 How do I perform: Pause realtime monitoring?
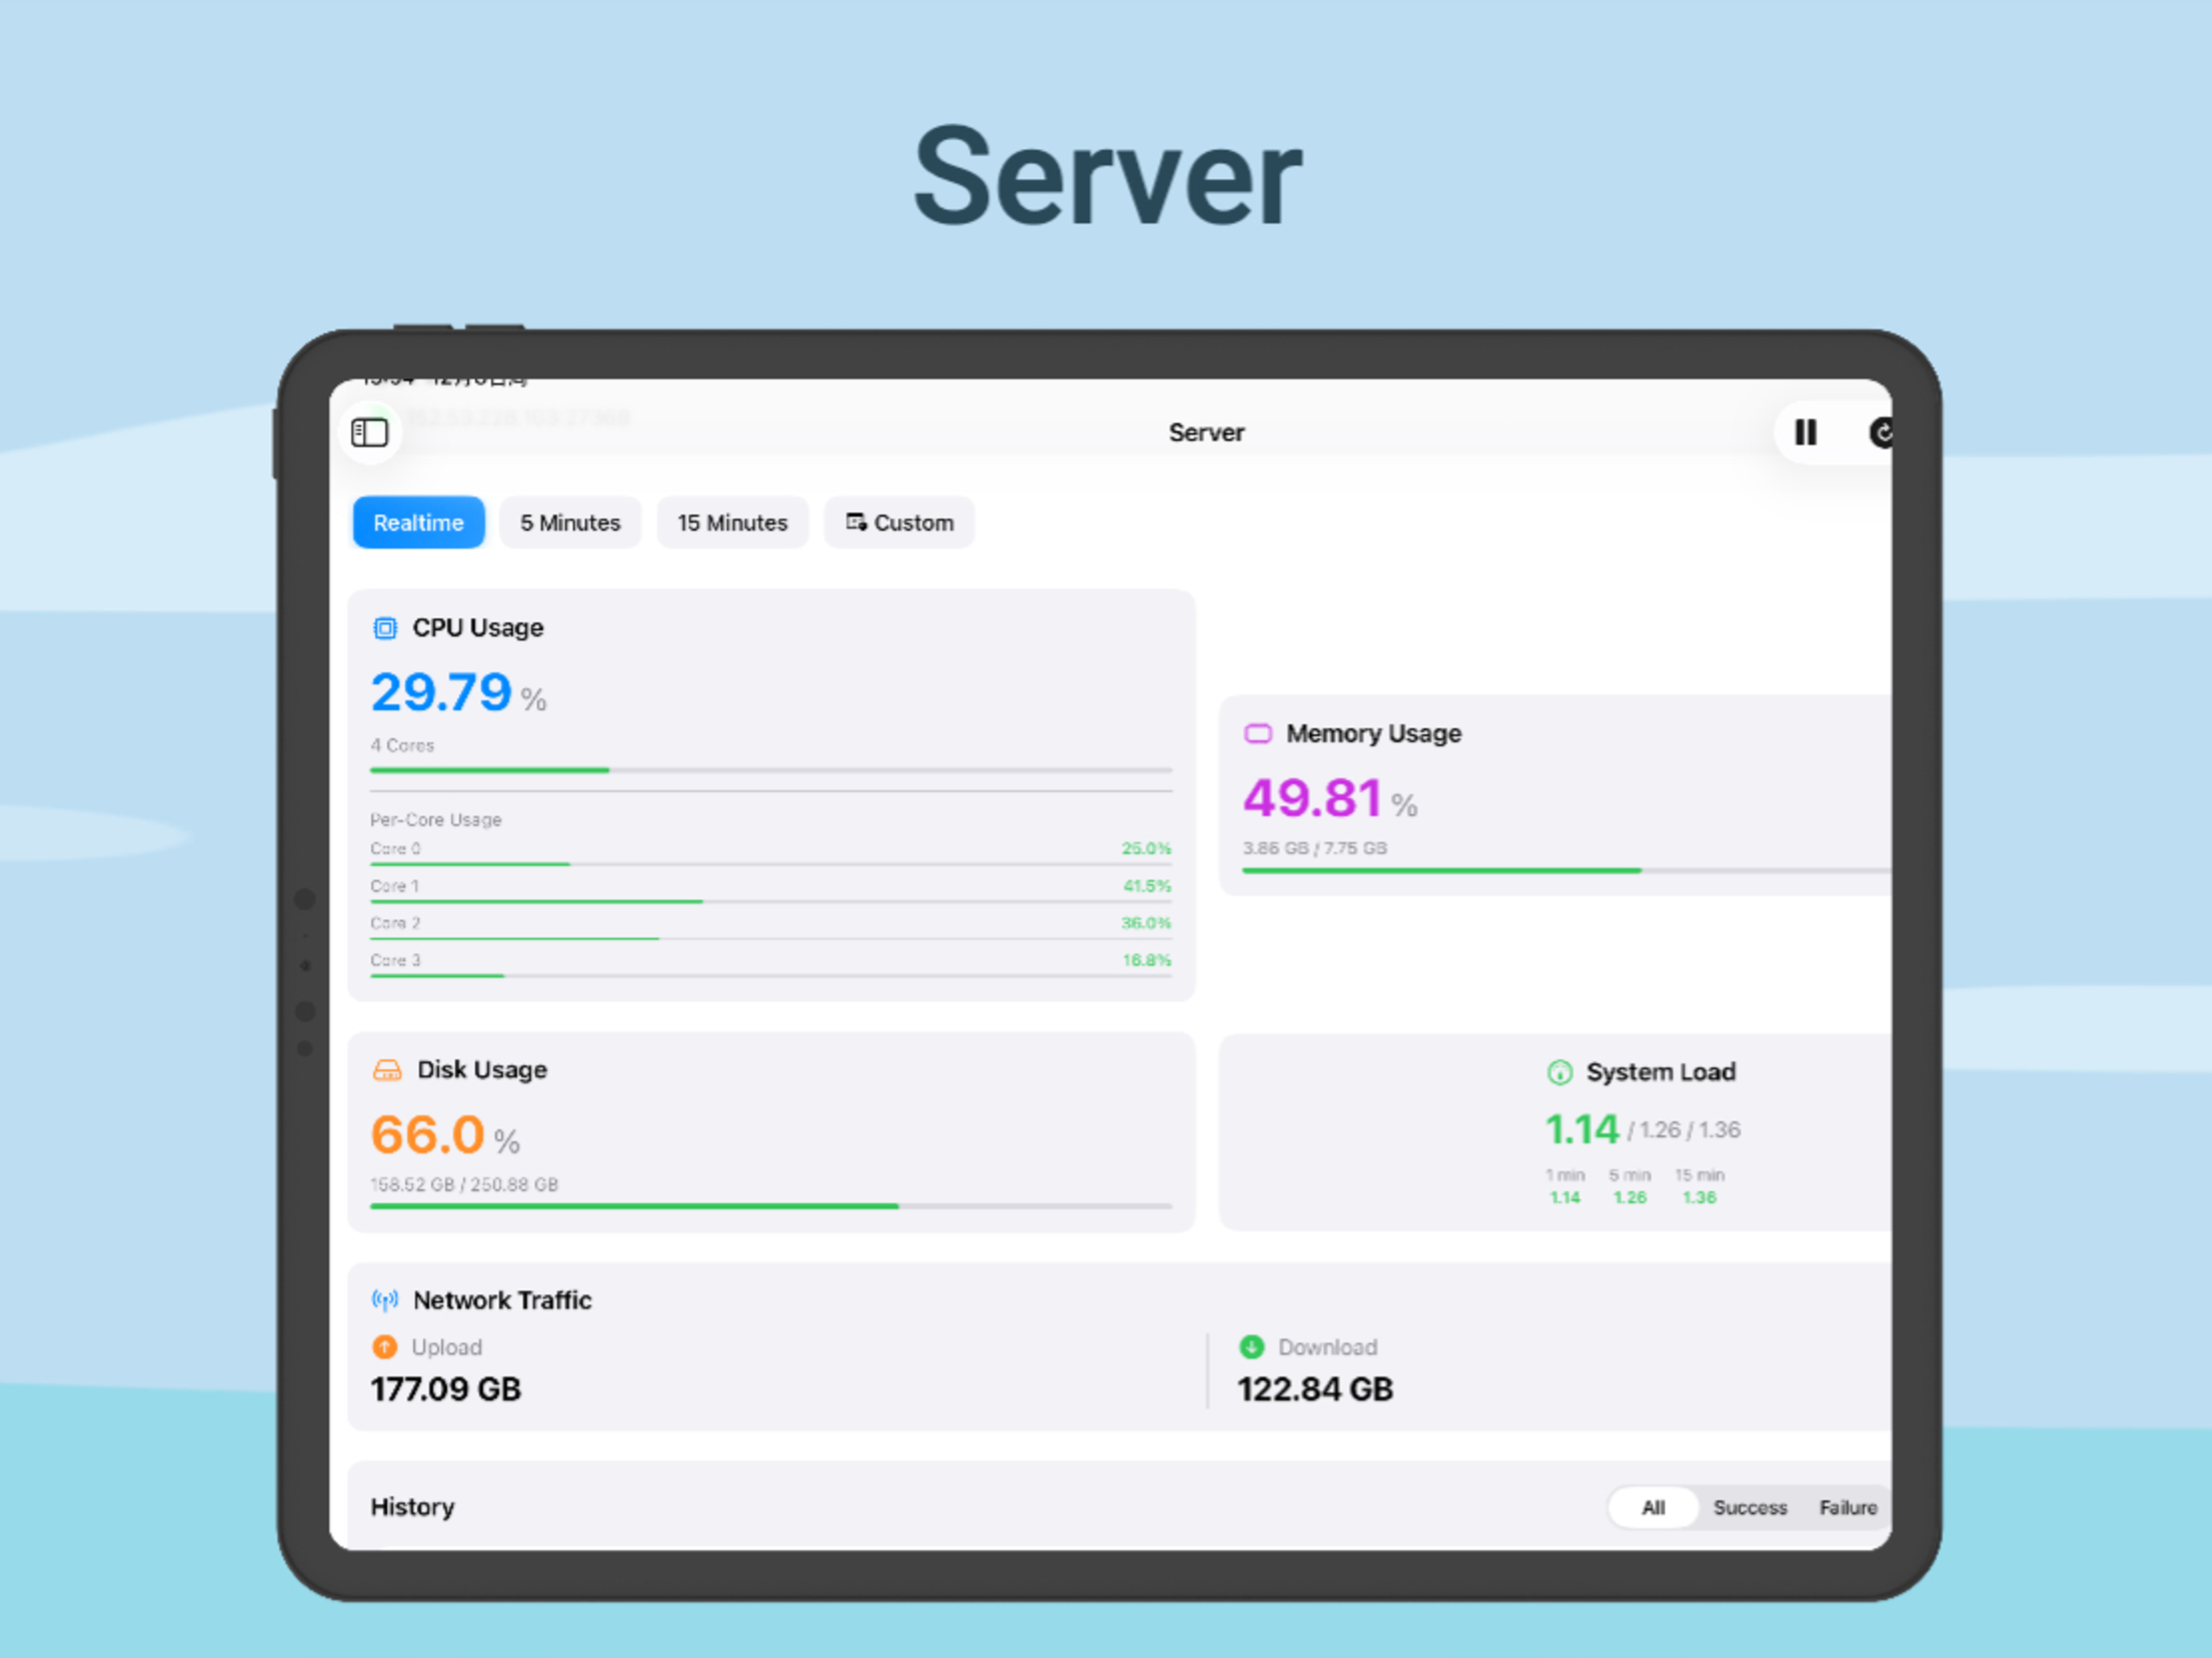[x=1805, y=433]
